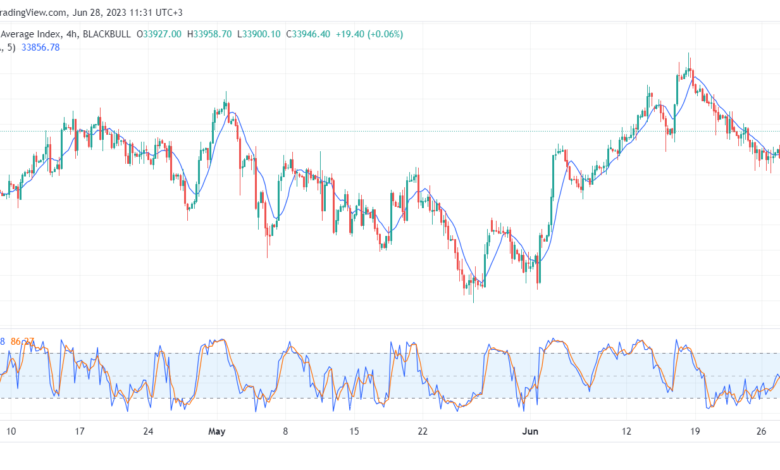
Task: Click the 19 date label in June
Action: pos(694,431)
